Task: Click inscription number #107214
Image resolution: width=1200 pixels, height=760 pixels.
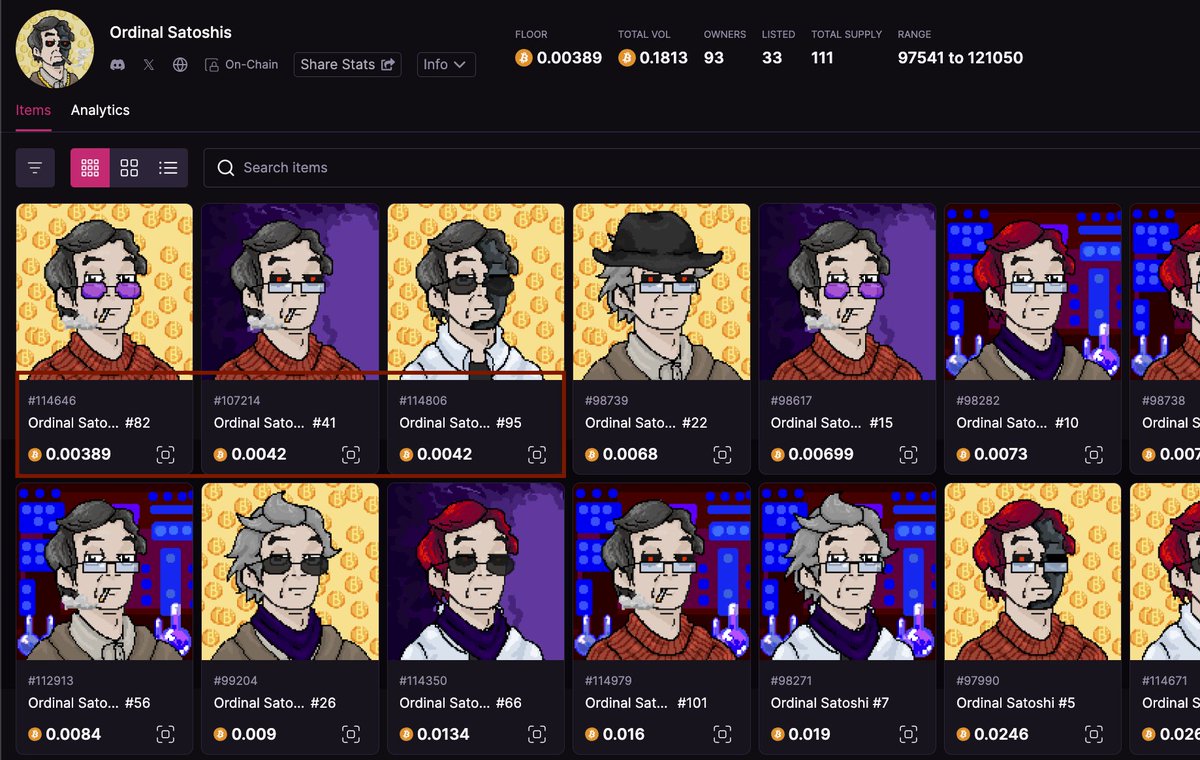Action: 238,401
